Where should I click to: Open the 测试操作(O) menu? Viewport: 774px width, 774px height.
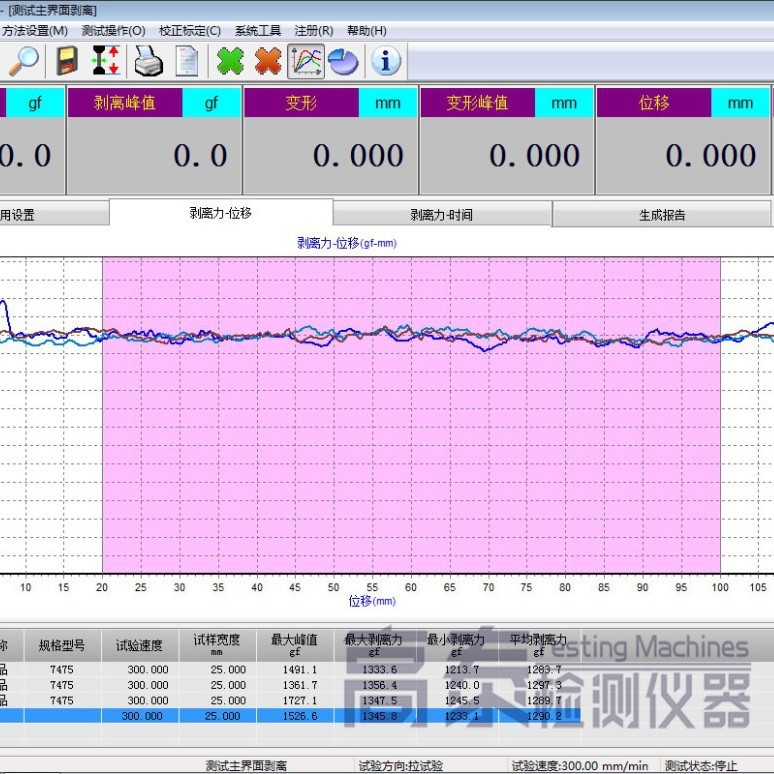(x=113, y=31)
